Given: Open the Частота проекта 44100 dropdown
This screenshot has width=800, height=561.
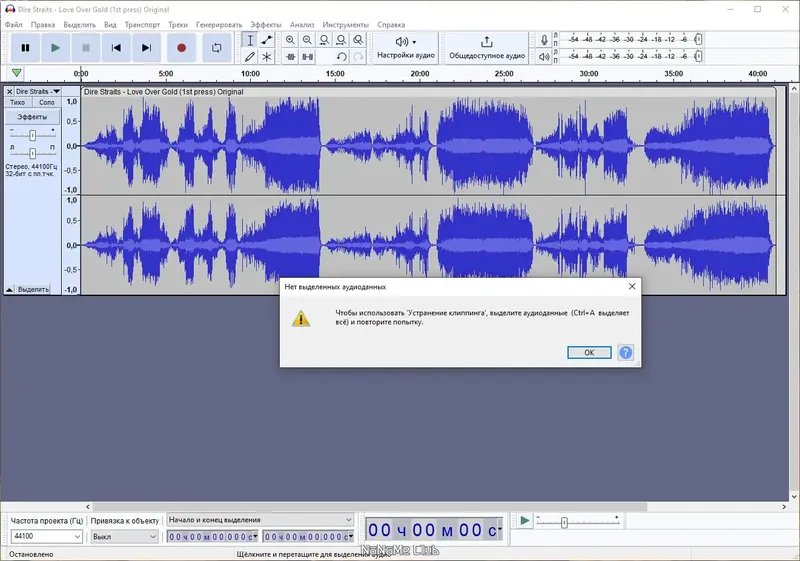Looking at the screenshot, I should point(46,536).
